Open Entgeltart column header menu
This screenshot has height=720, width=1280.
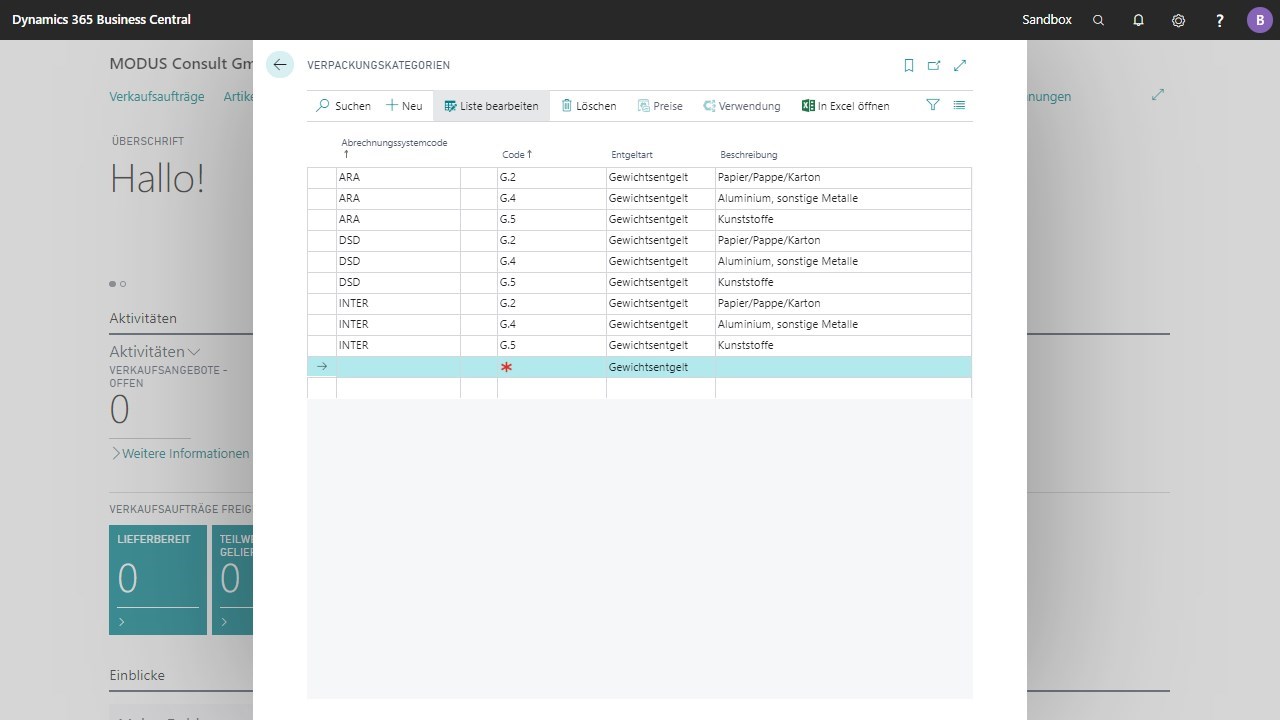click(631, 155)
